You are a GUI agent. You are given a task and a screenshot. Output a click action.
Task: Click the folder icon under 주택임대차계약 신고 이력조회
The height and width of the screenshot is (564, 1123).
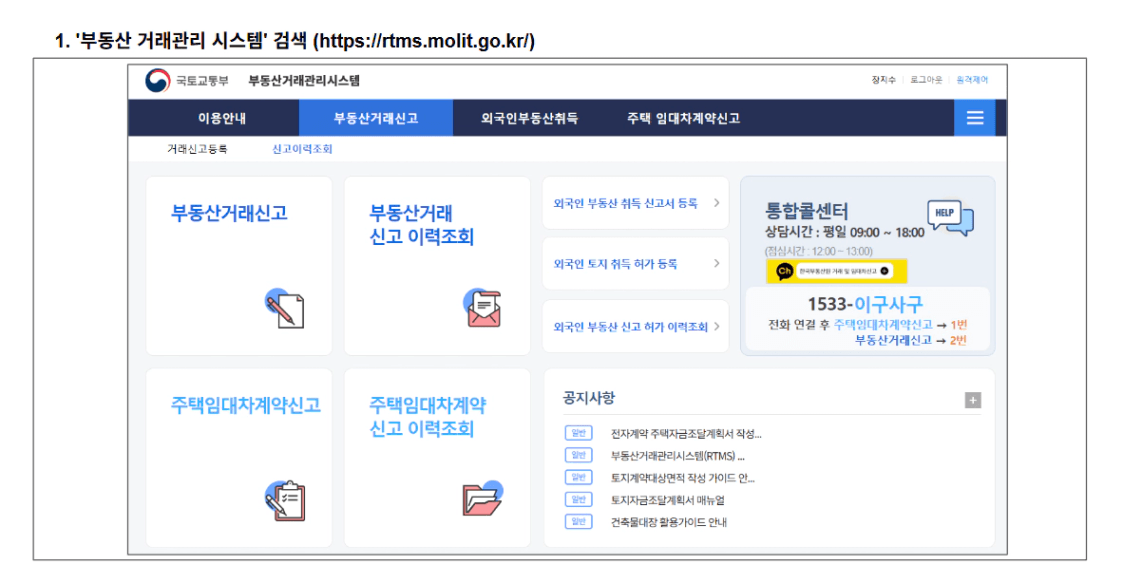pyautogui.click(x=483, y=499)
